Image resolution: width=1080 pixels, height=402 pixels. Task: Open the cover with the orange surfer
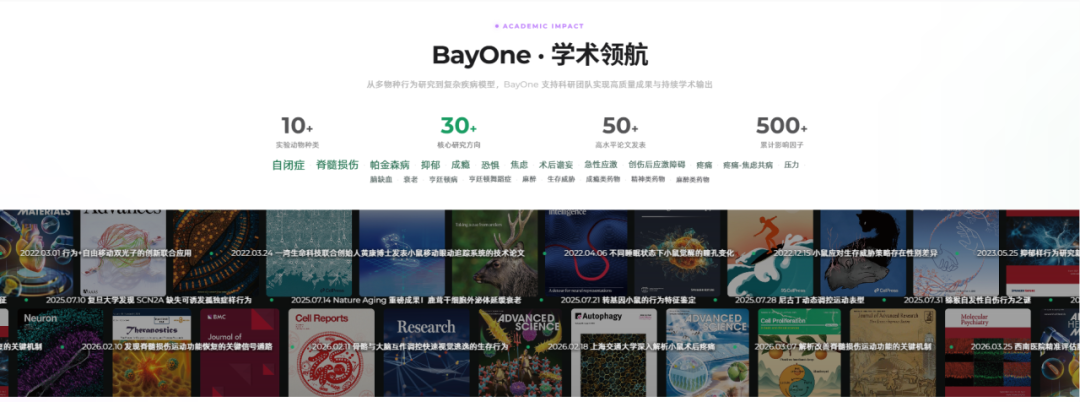click(x=769, y=253)
